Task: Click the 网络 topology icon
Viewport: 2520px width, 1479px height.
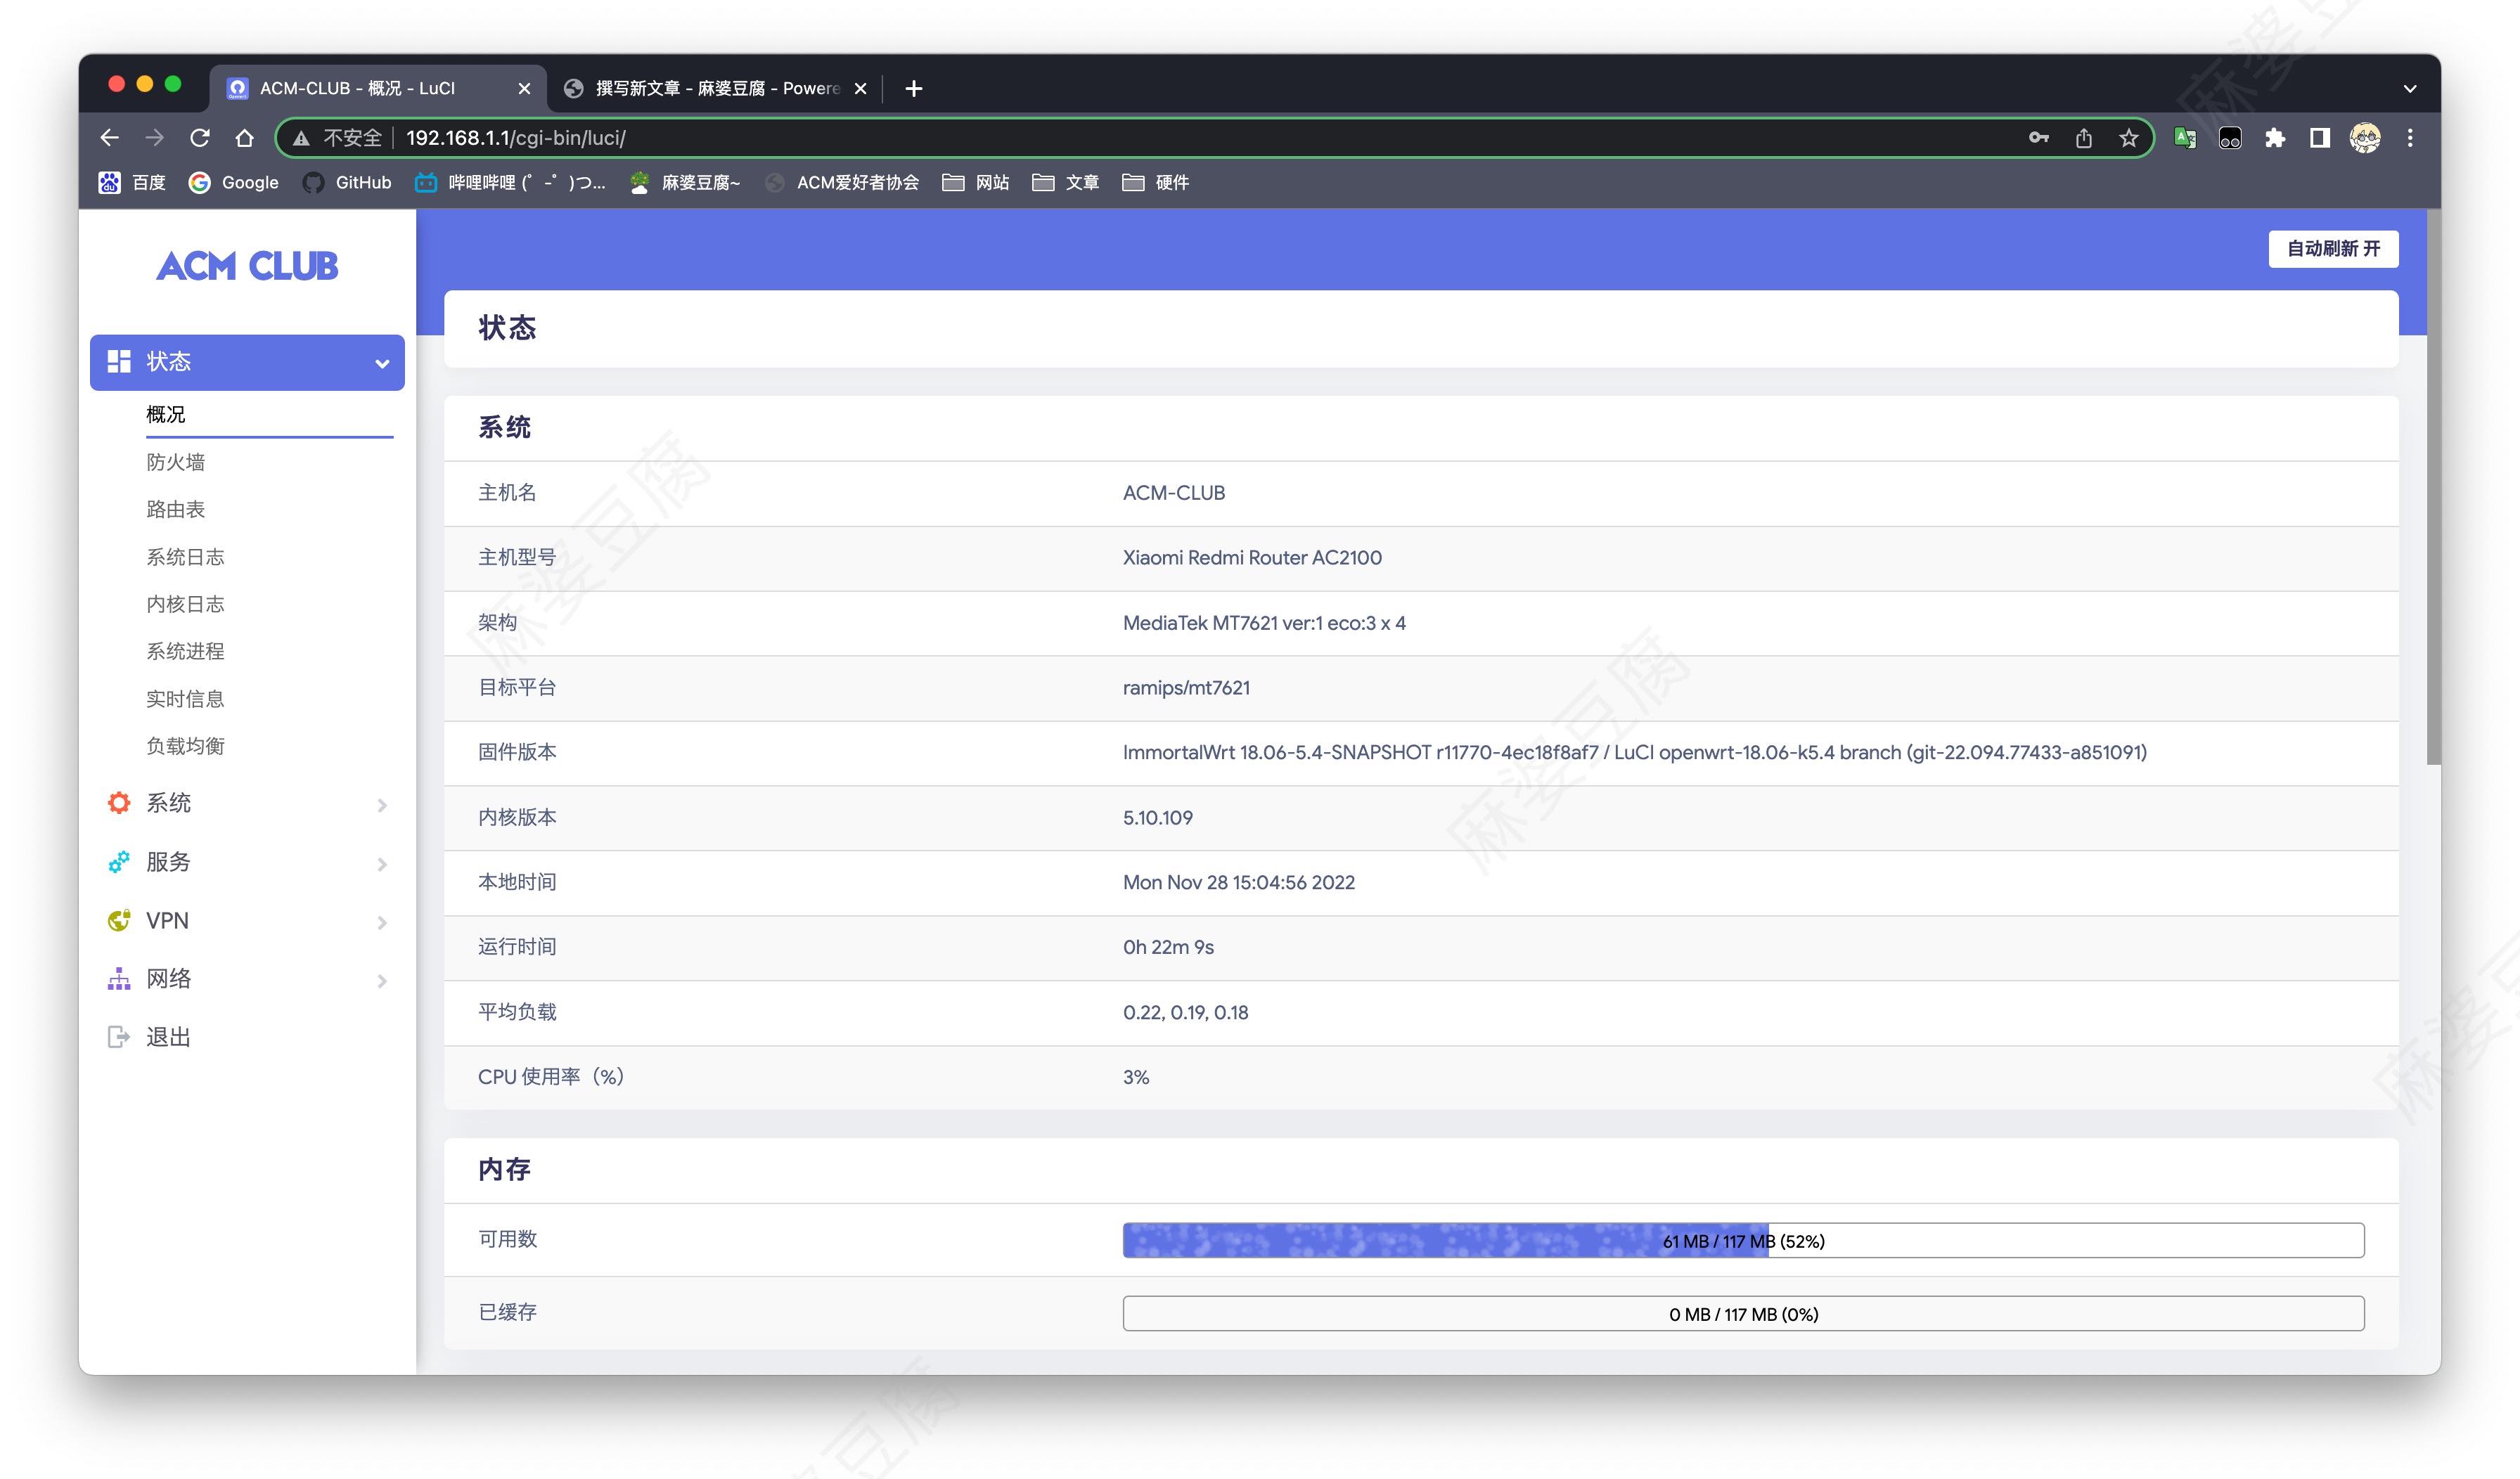Action: tap(119, 979)
